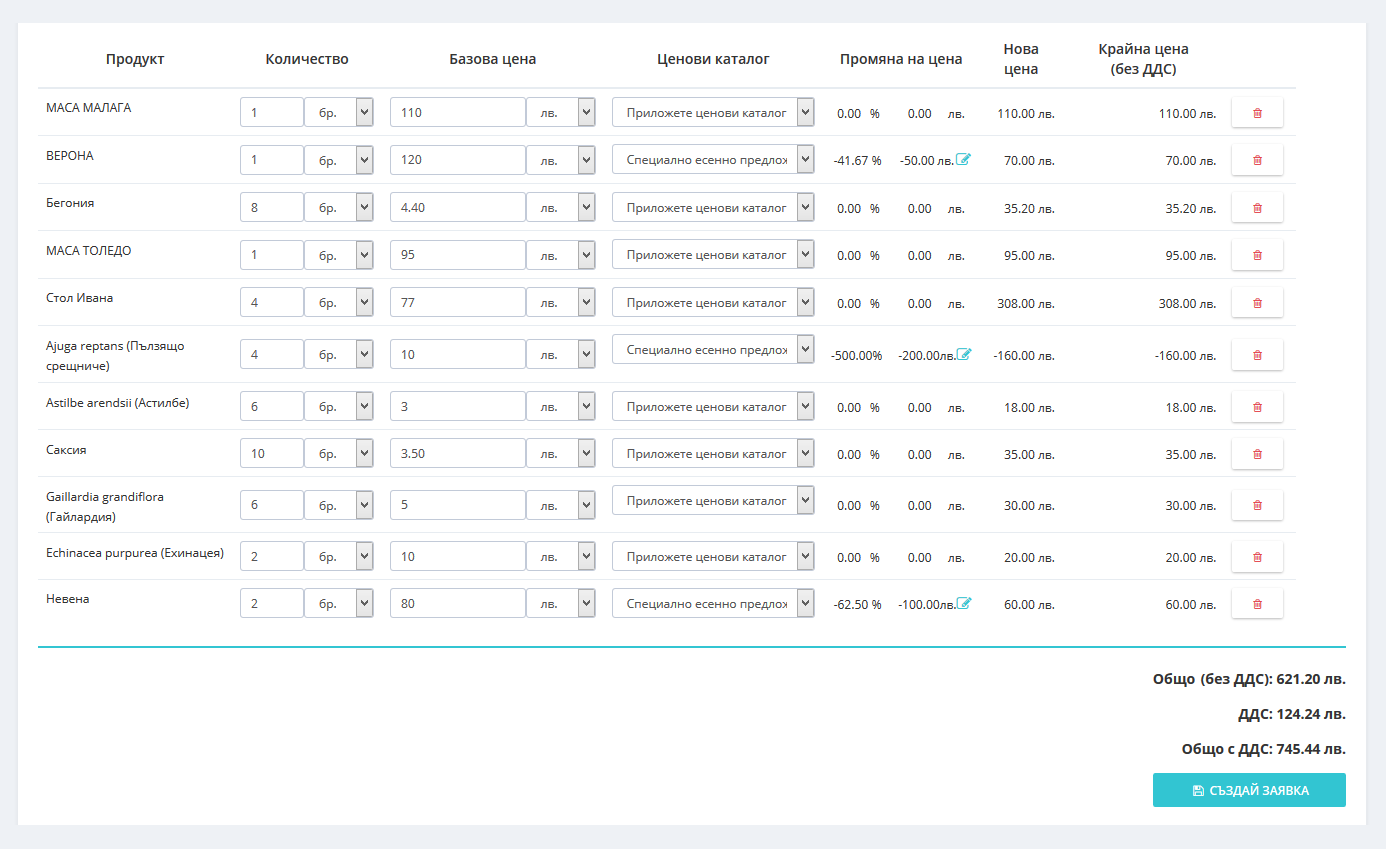1386x849 pixels.
Task: Click the Промяна на цена column header
Action: [901, 59]
